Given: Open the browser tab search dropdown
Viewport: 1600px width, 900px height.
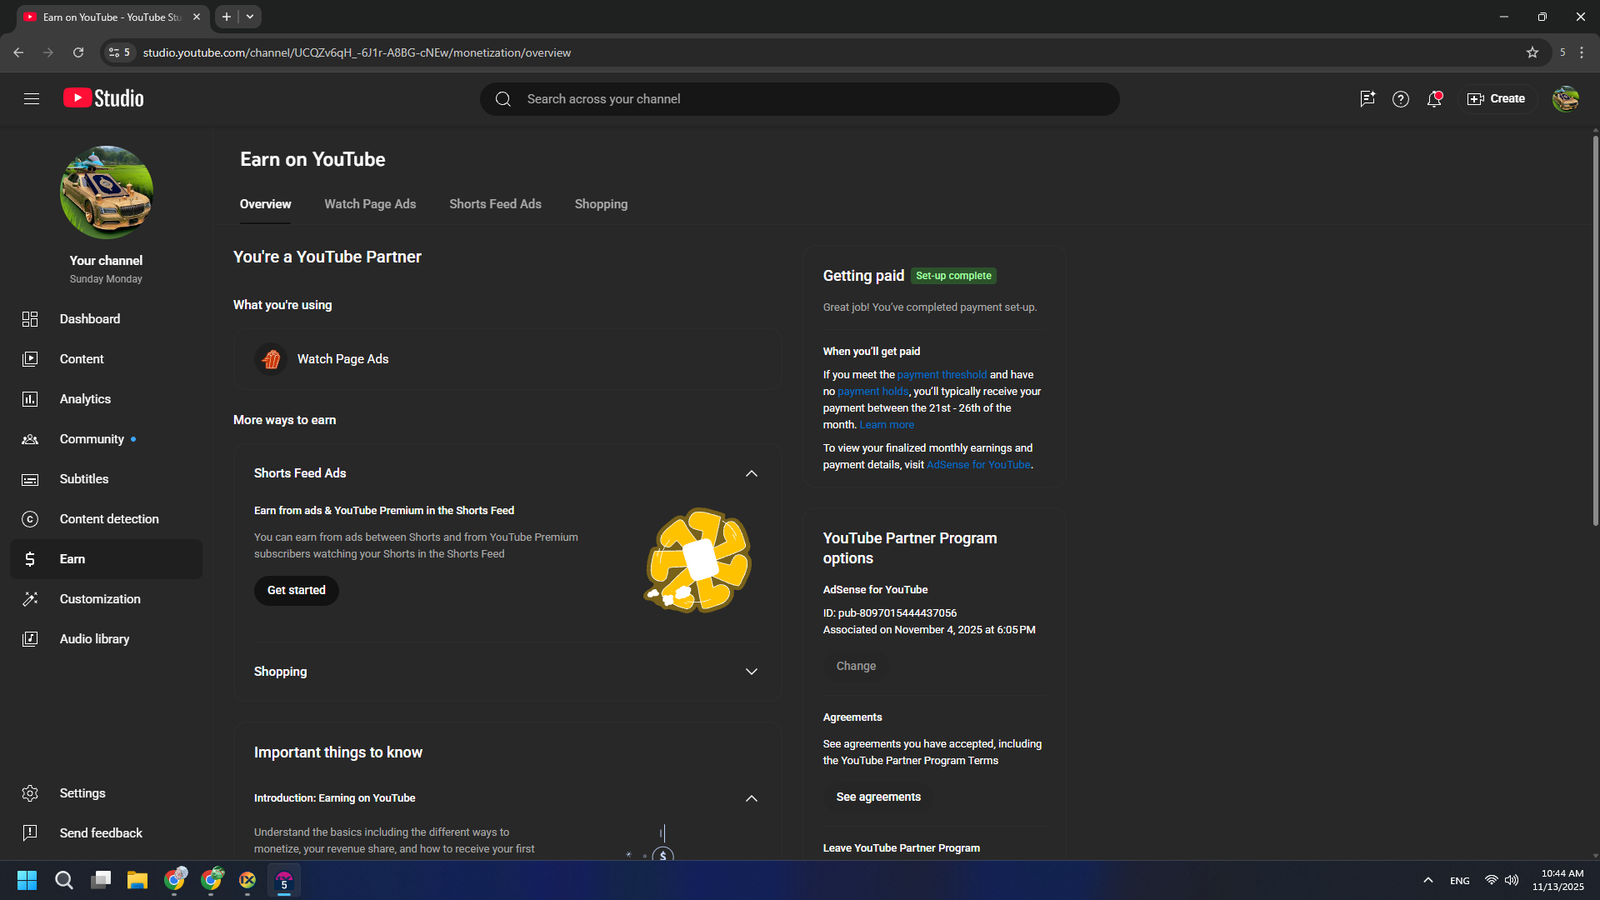Looking at the screenshot, I should [250, 16].
